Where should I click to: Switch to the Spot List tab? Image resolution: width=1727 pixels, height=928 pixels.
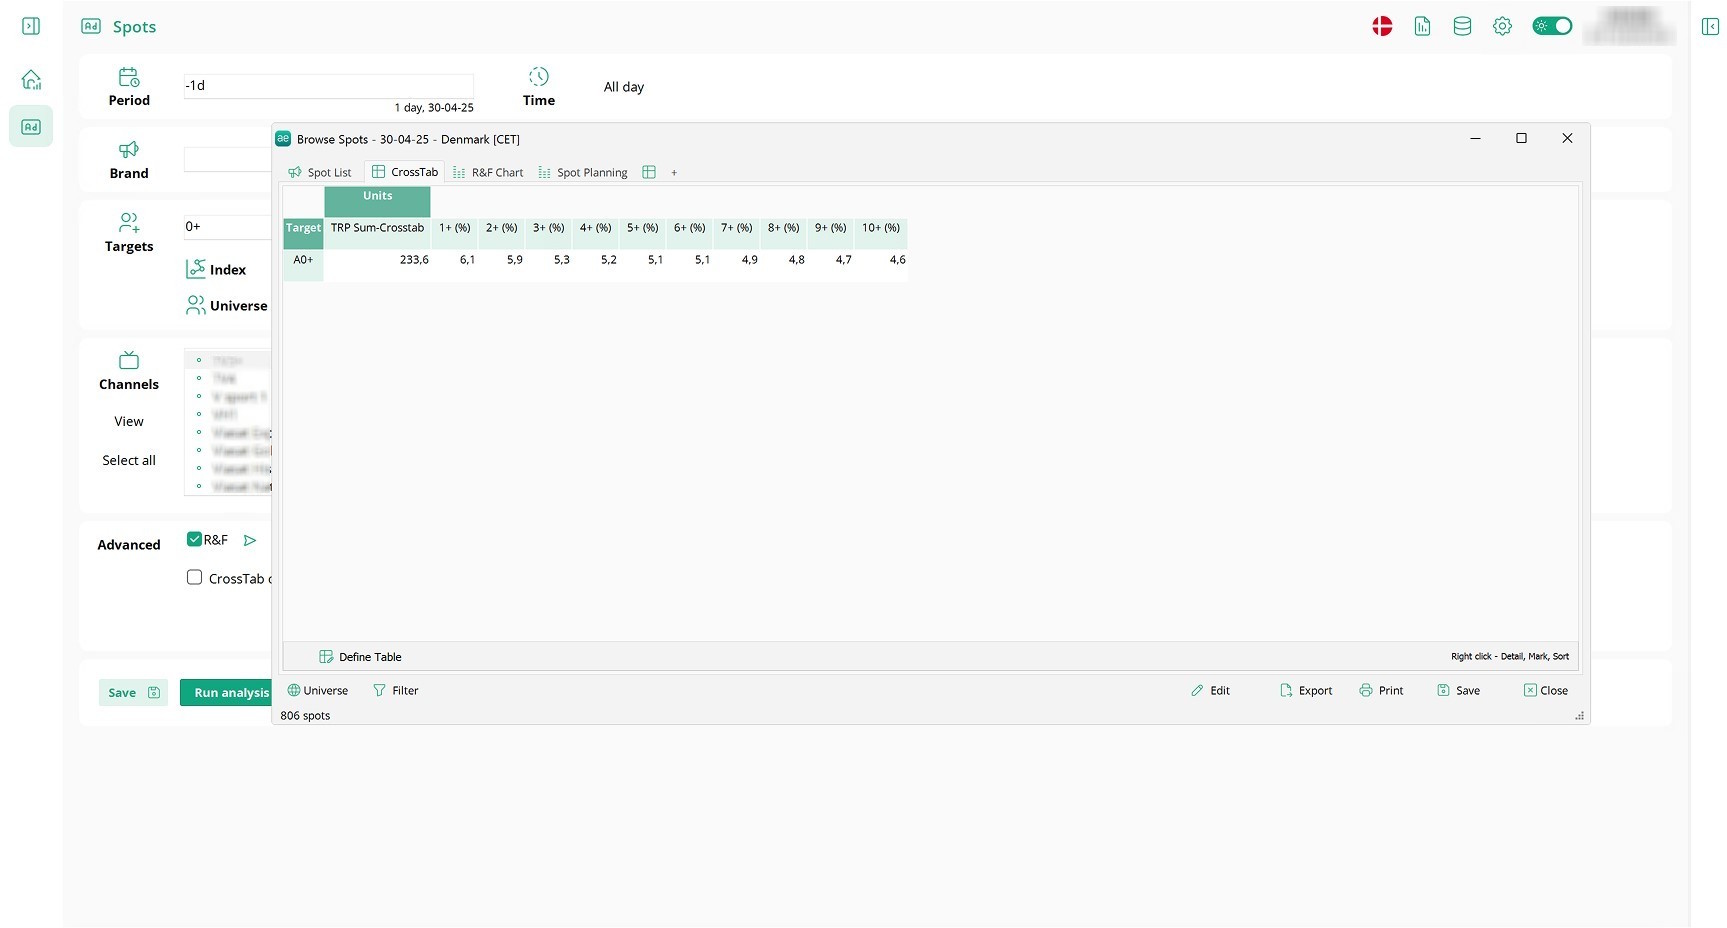tap(321, 172)
